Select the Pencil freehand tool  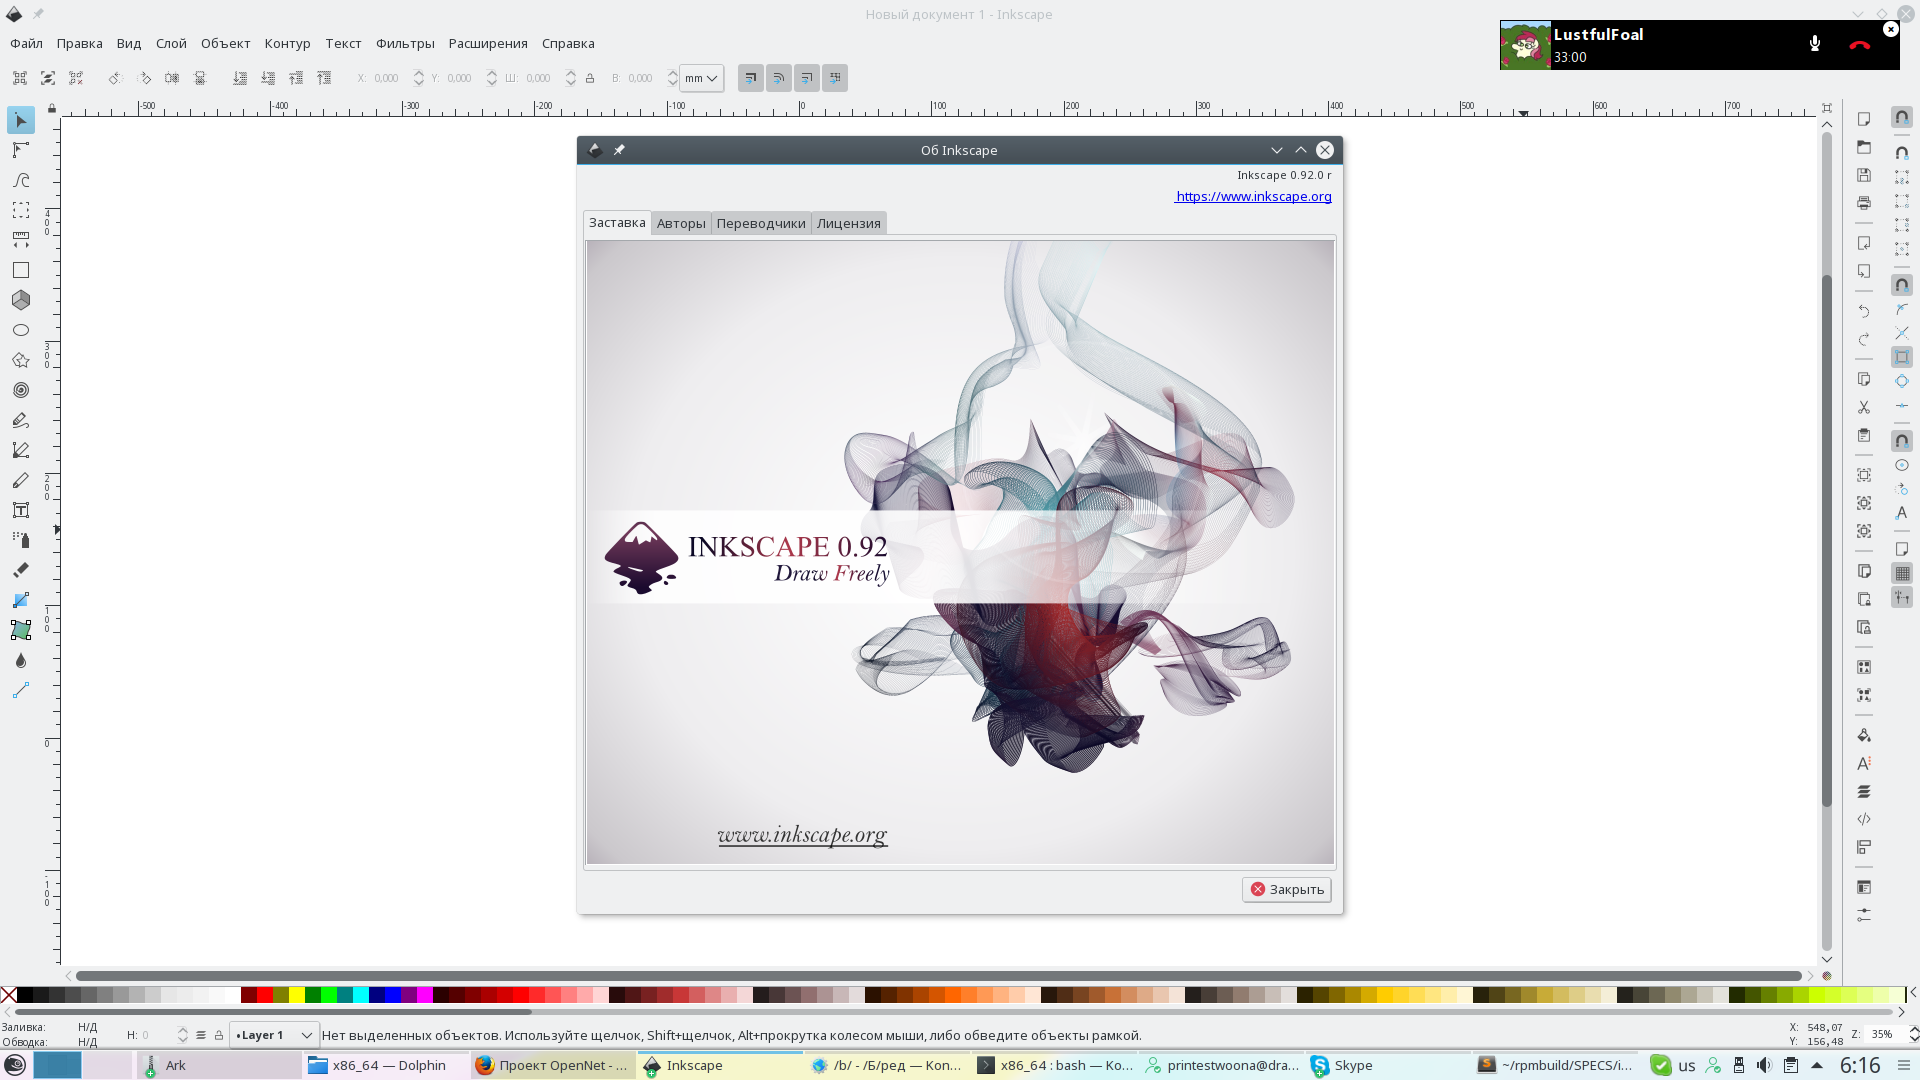point(21,420)
